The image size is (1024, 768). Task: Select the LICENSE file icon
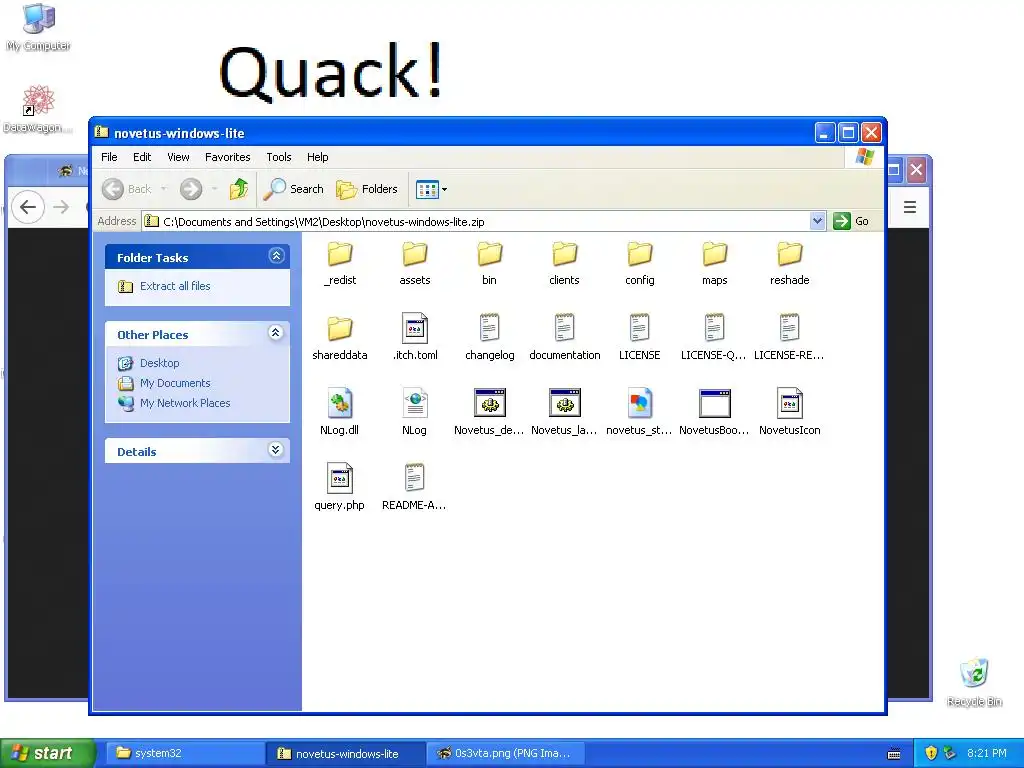(x=639, y=328)
